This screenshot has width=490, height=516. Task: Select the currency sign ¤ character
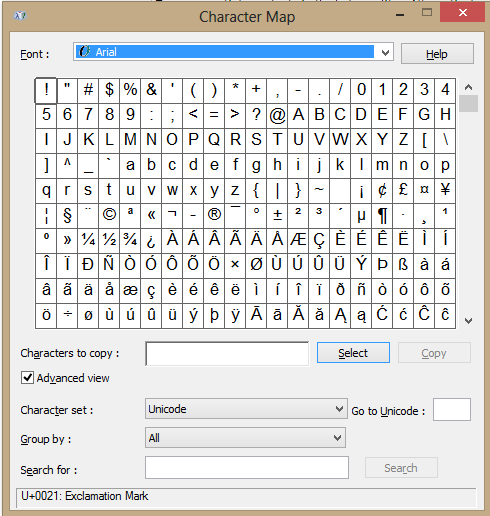[424, 190]
